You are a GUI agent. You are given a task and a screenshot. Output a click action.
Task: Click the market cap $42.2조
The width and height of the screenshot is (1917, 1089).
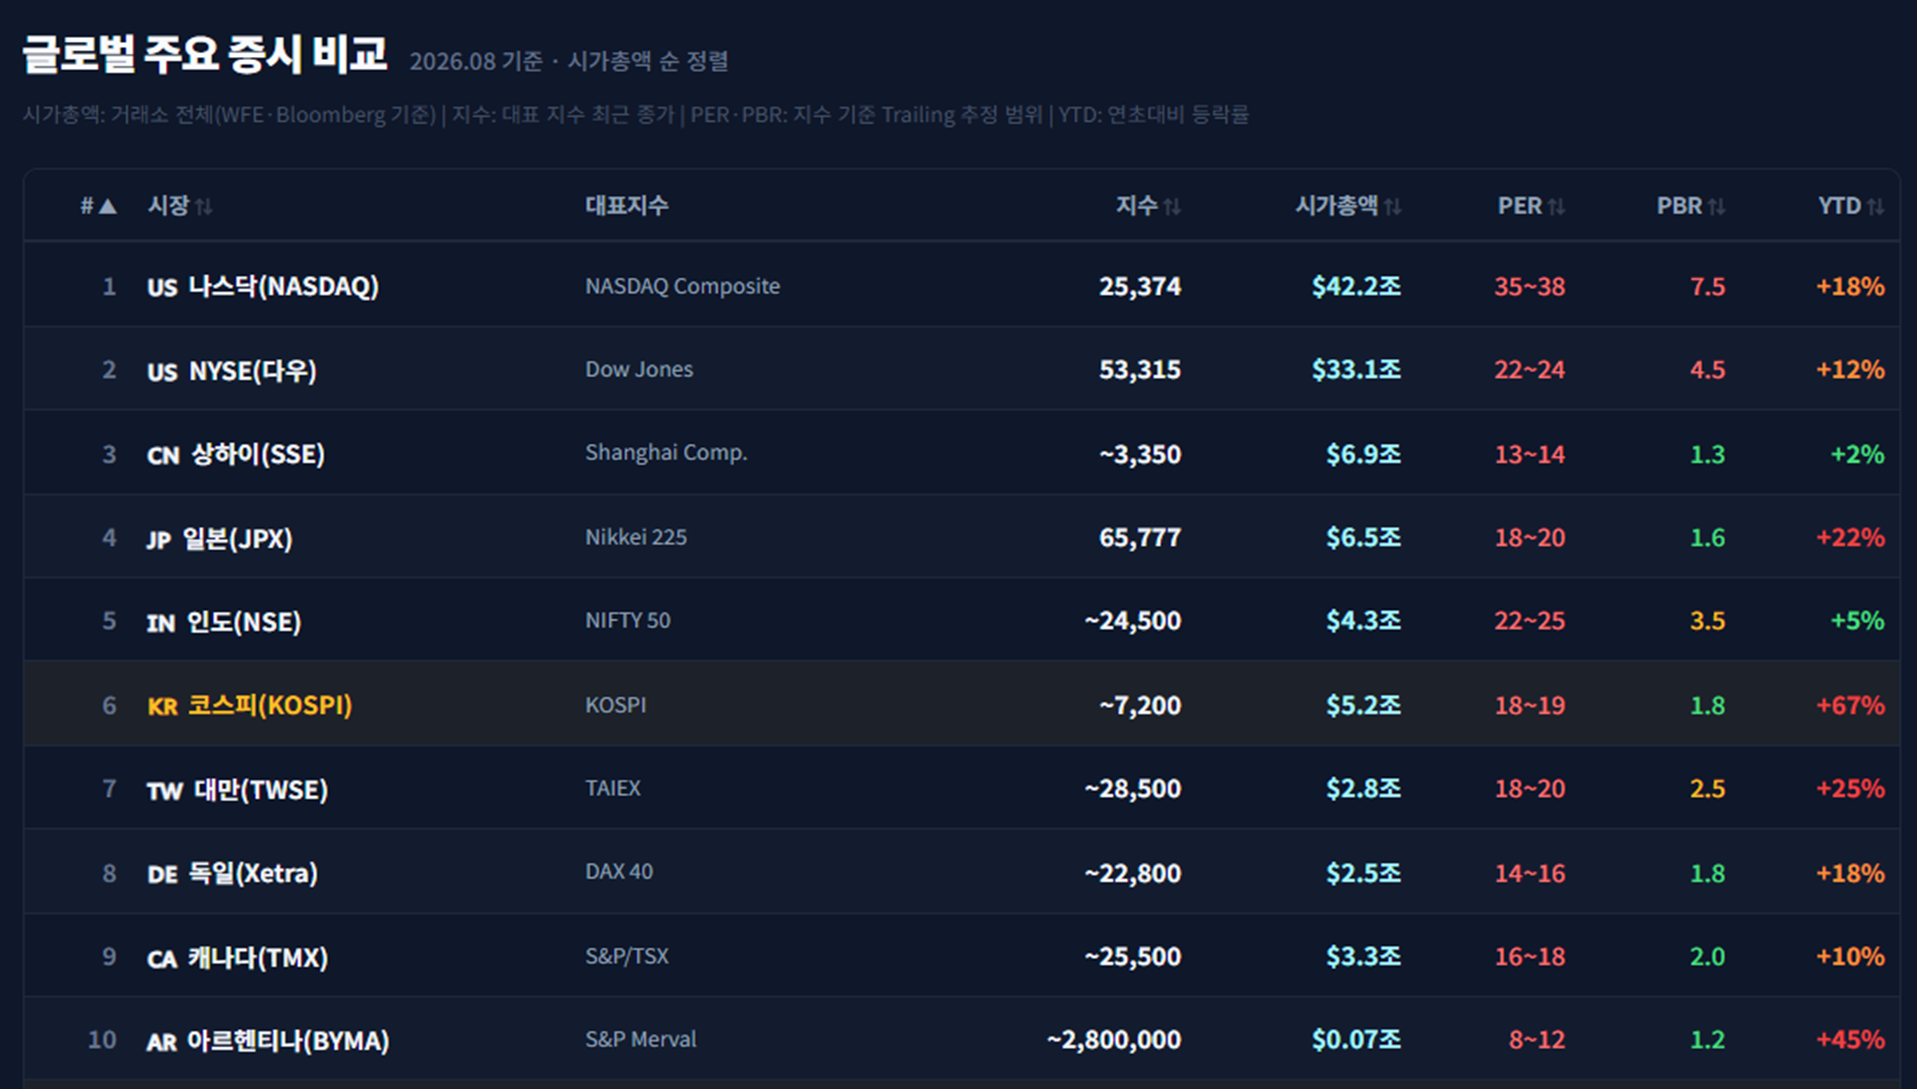(1356, 287)
